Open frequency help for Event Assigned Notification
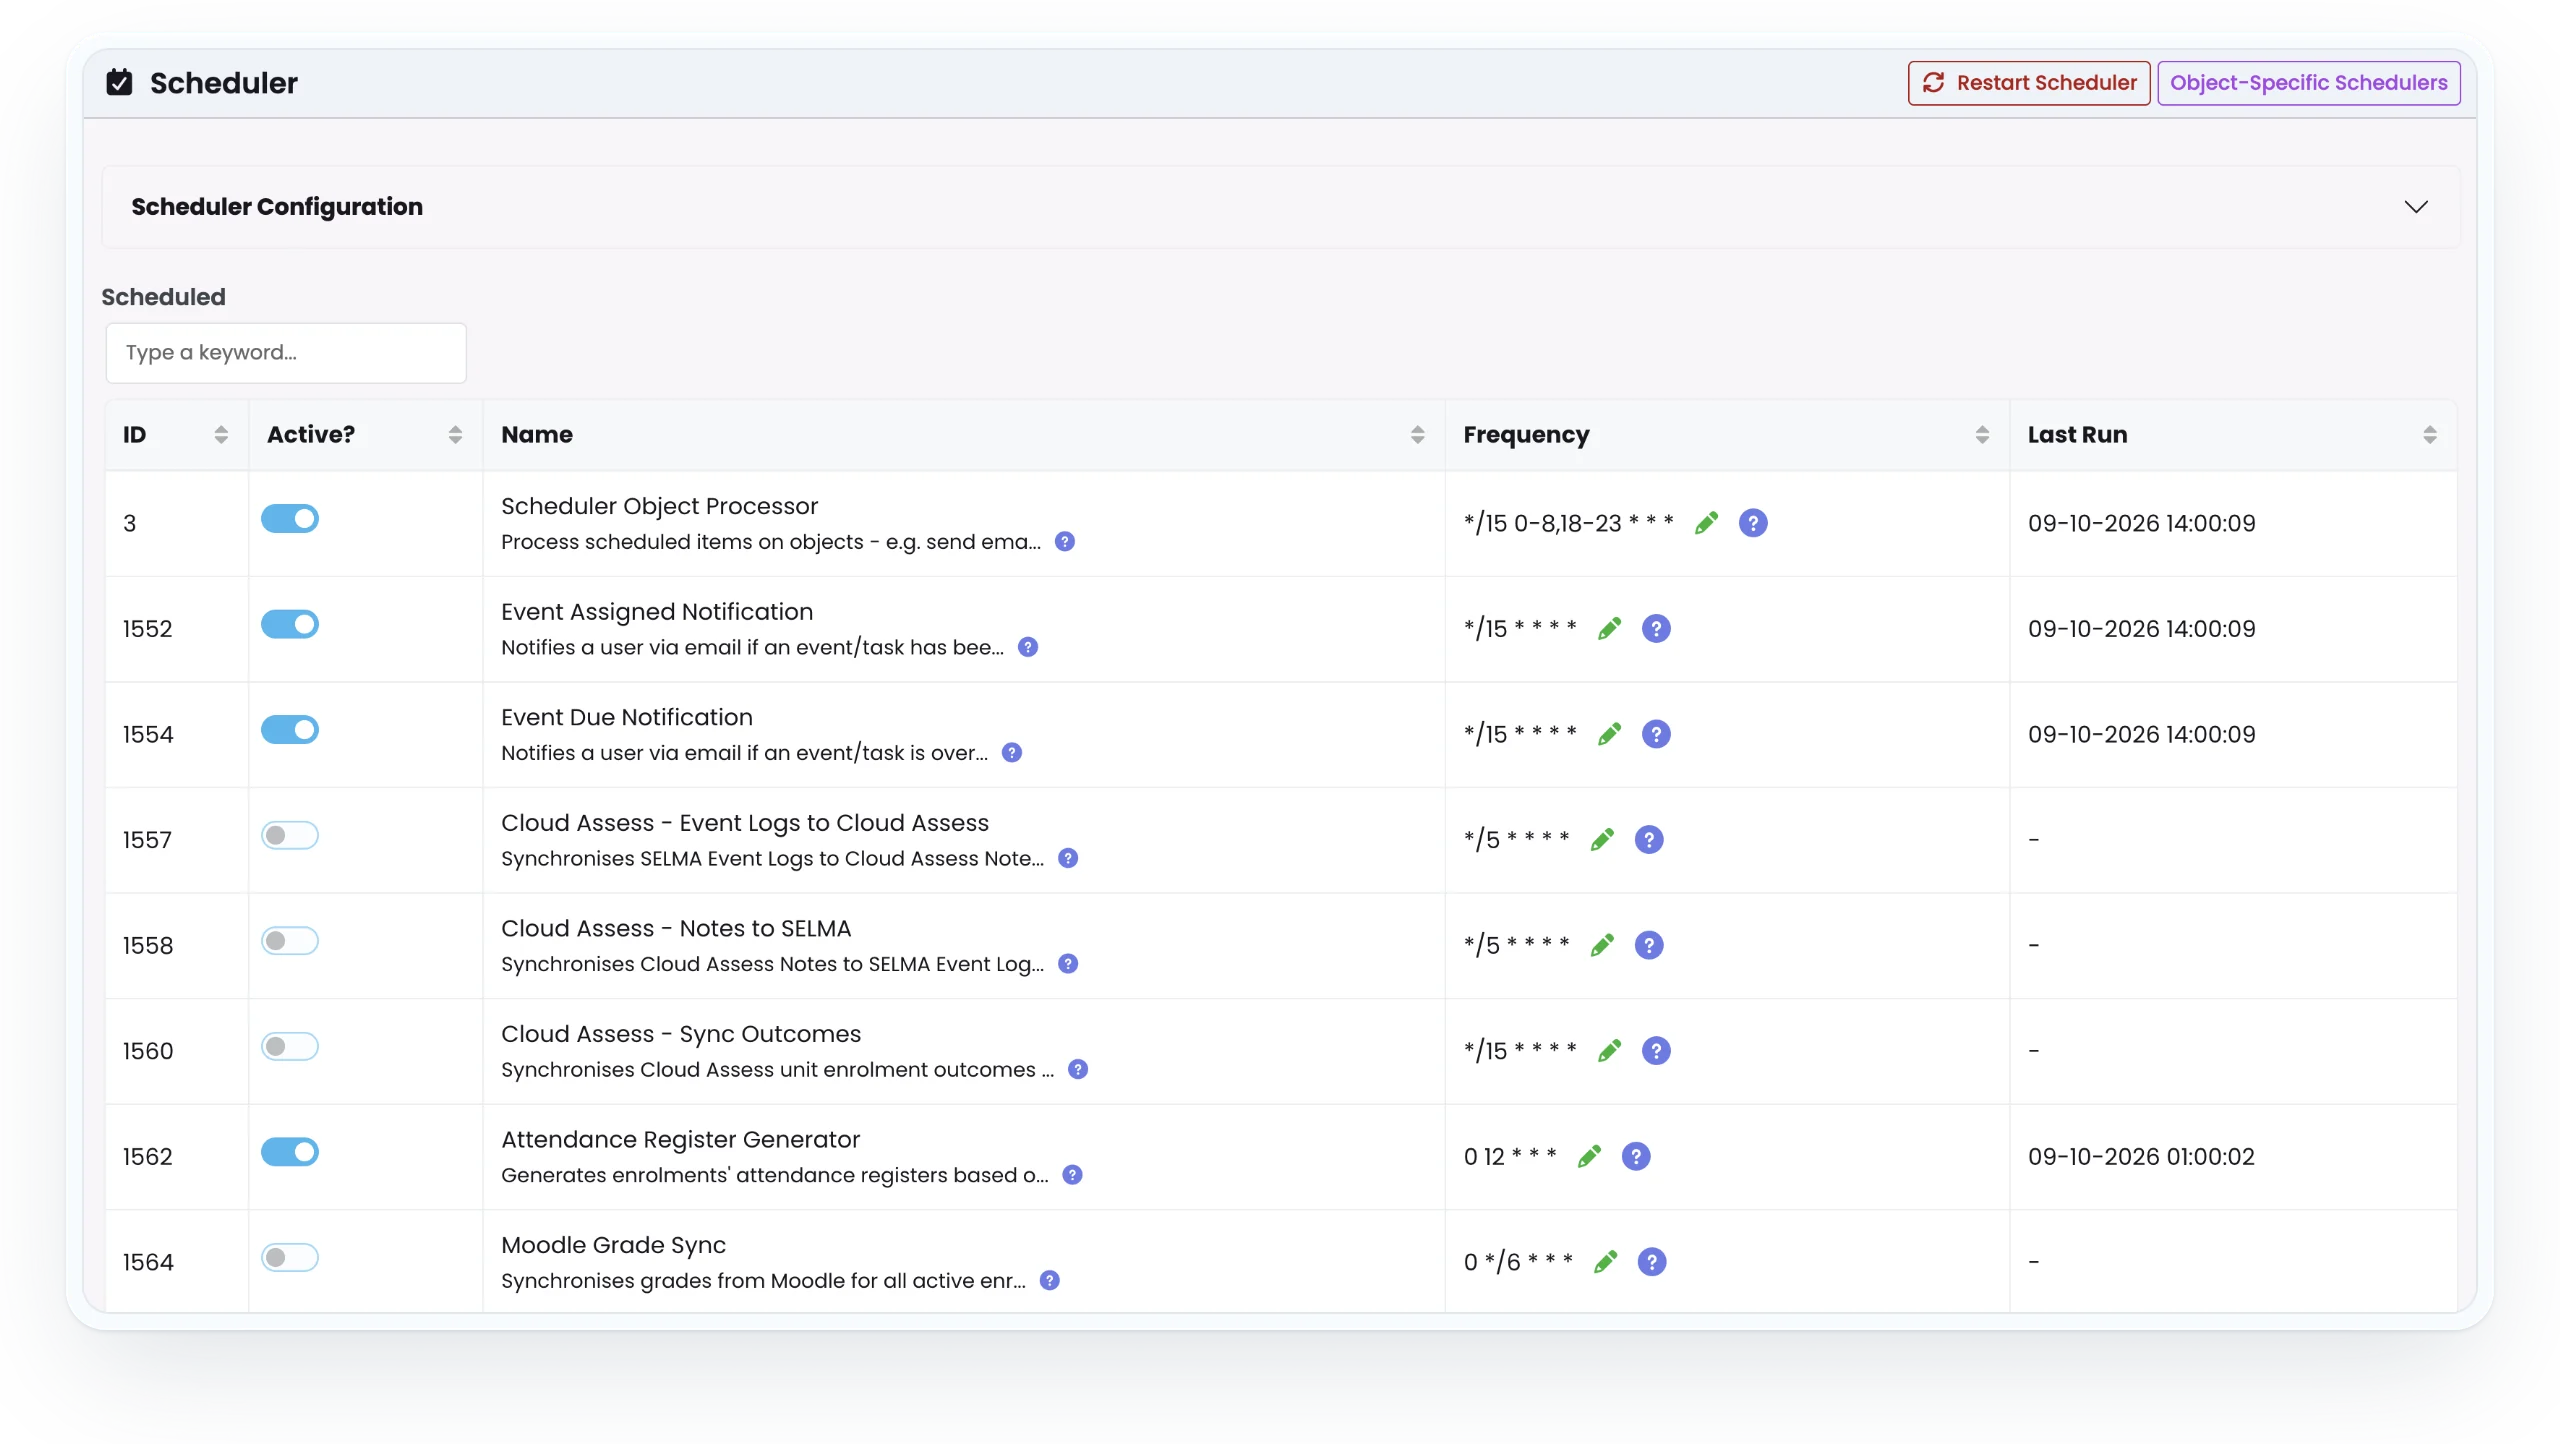The width and height of the screenshot is (2560, 1444). tap(1656, 629)
